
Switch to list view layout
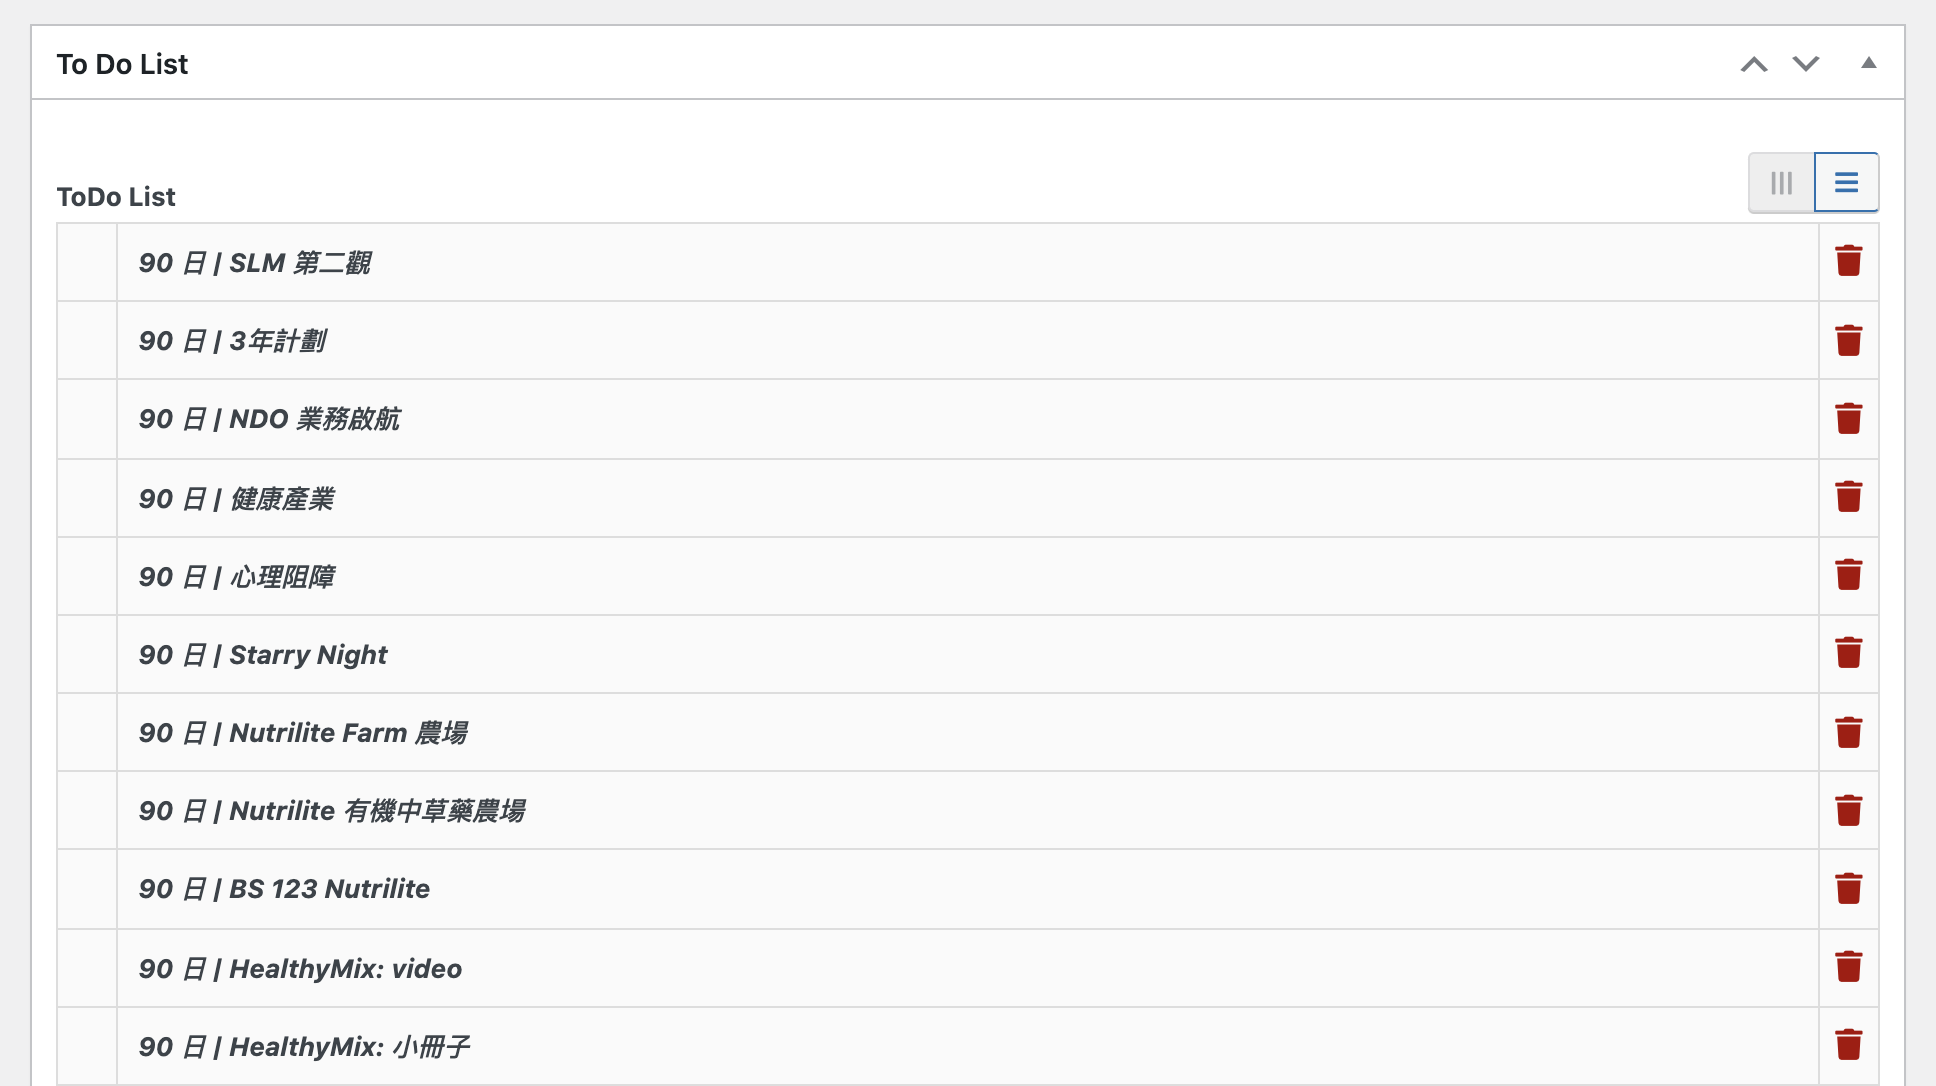1846,183
